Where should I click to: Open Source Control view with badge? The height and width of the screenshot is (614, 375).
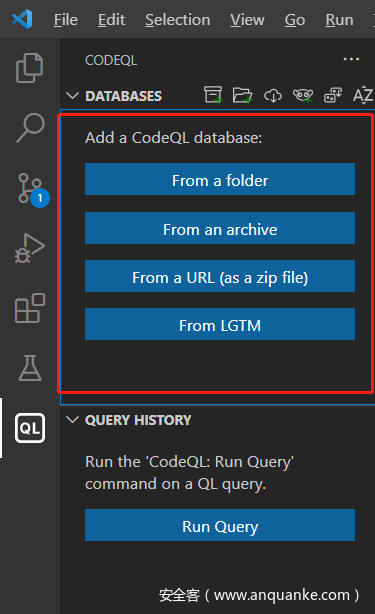click(33, 189)
